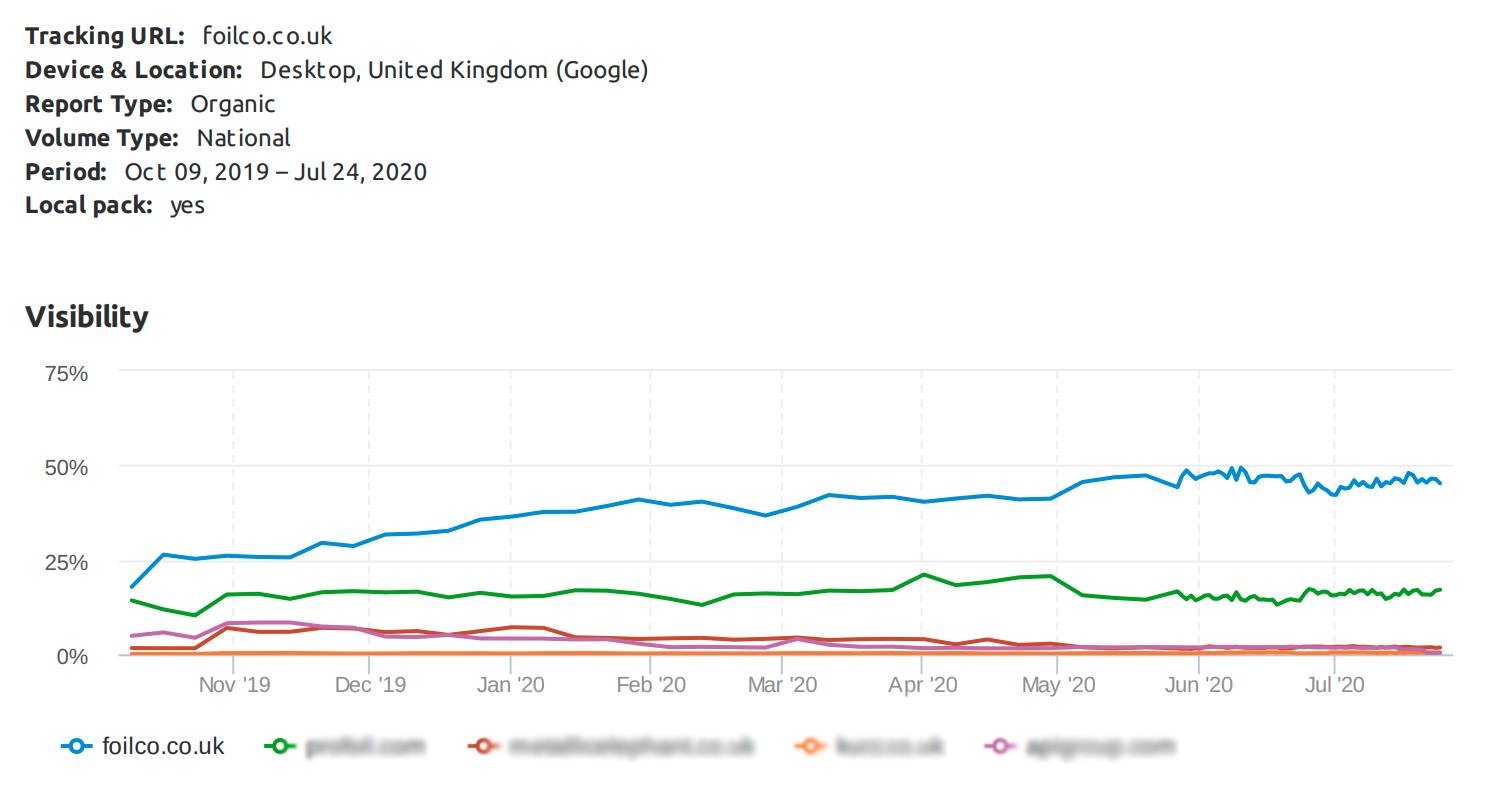
Task: Toggle the blurred orange legend label
Action: point(889,746)
